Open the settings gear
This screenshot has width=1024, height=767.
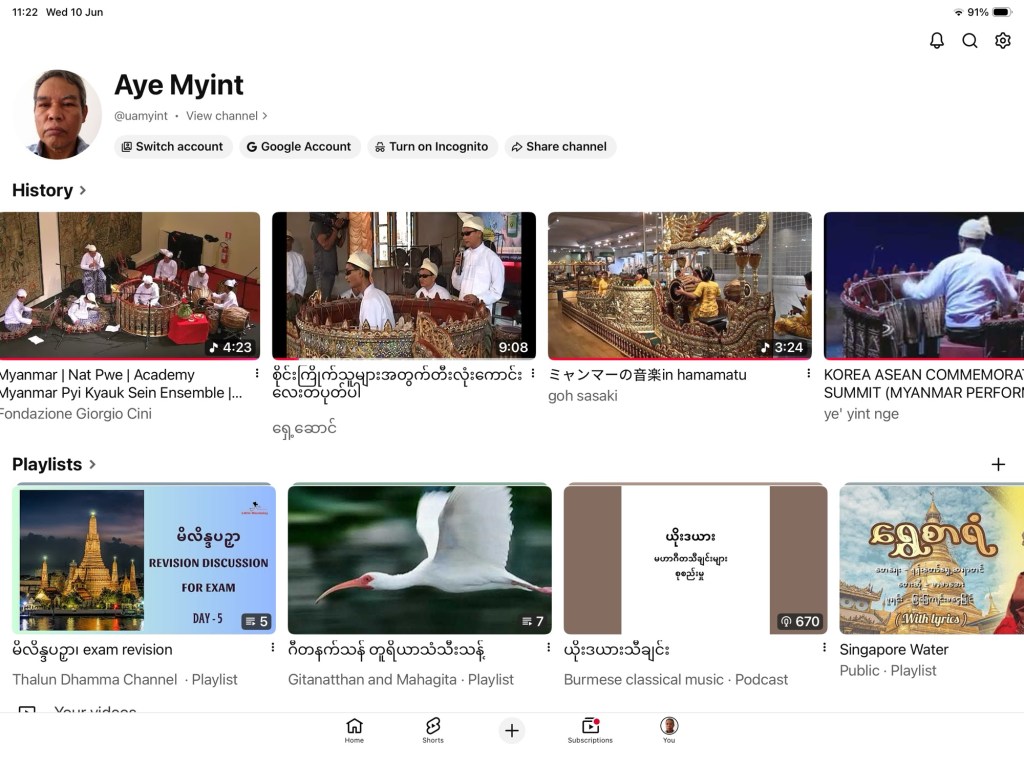(x=1002, y=41)
